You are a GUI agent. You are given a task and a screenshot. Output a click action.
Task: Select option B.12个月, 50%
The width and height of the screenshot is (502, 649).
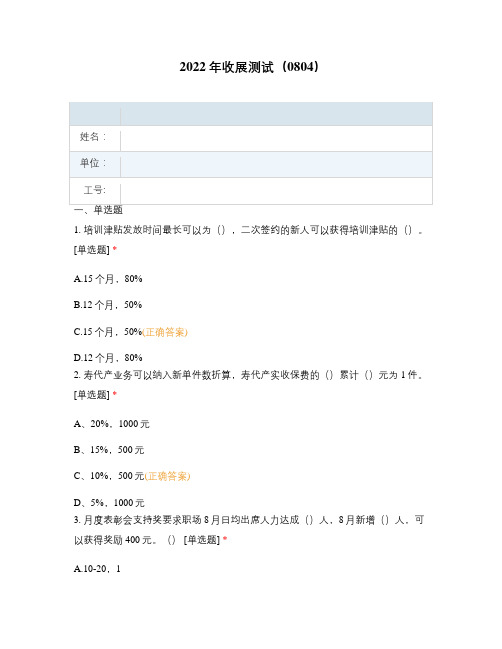[108, 305]
